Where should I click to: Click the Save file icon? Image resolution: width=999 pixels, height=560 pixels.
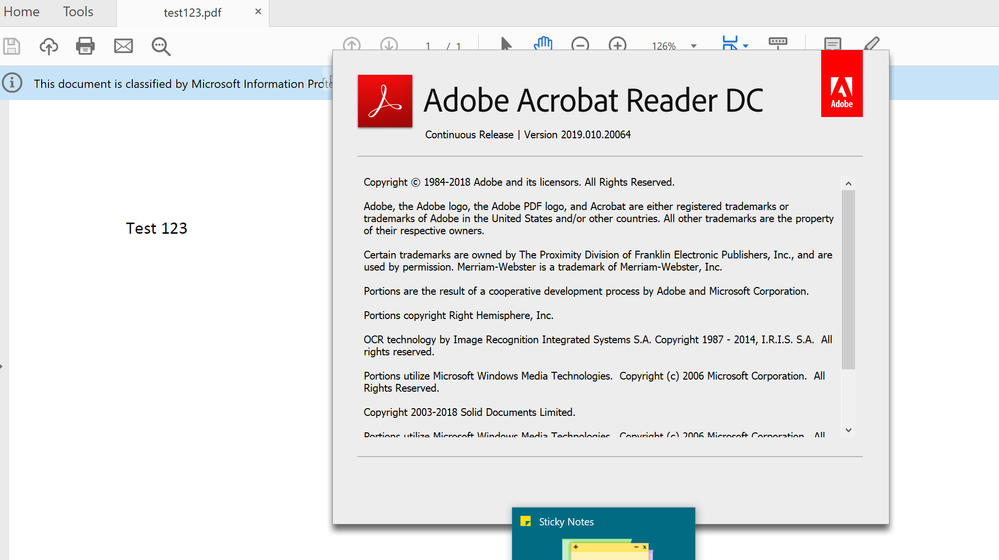(11, 47)
